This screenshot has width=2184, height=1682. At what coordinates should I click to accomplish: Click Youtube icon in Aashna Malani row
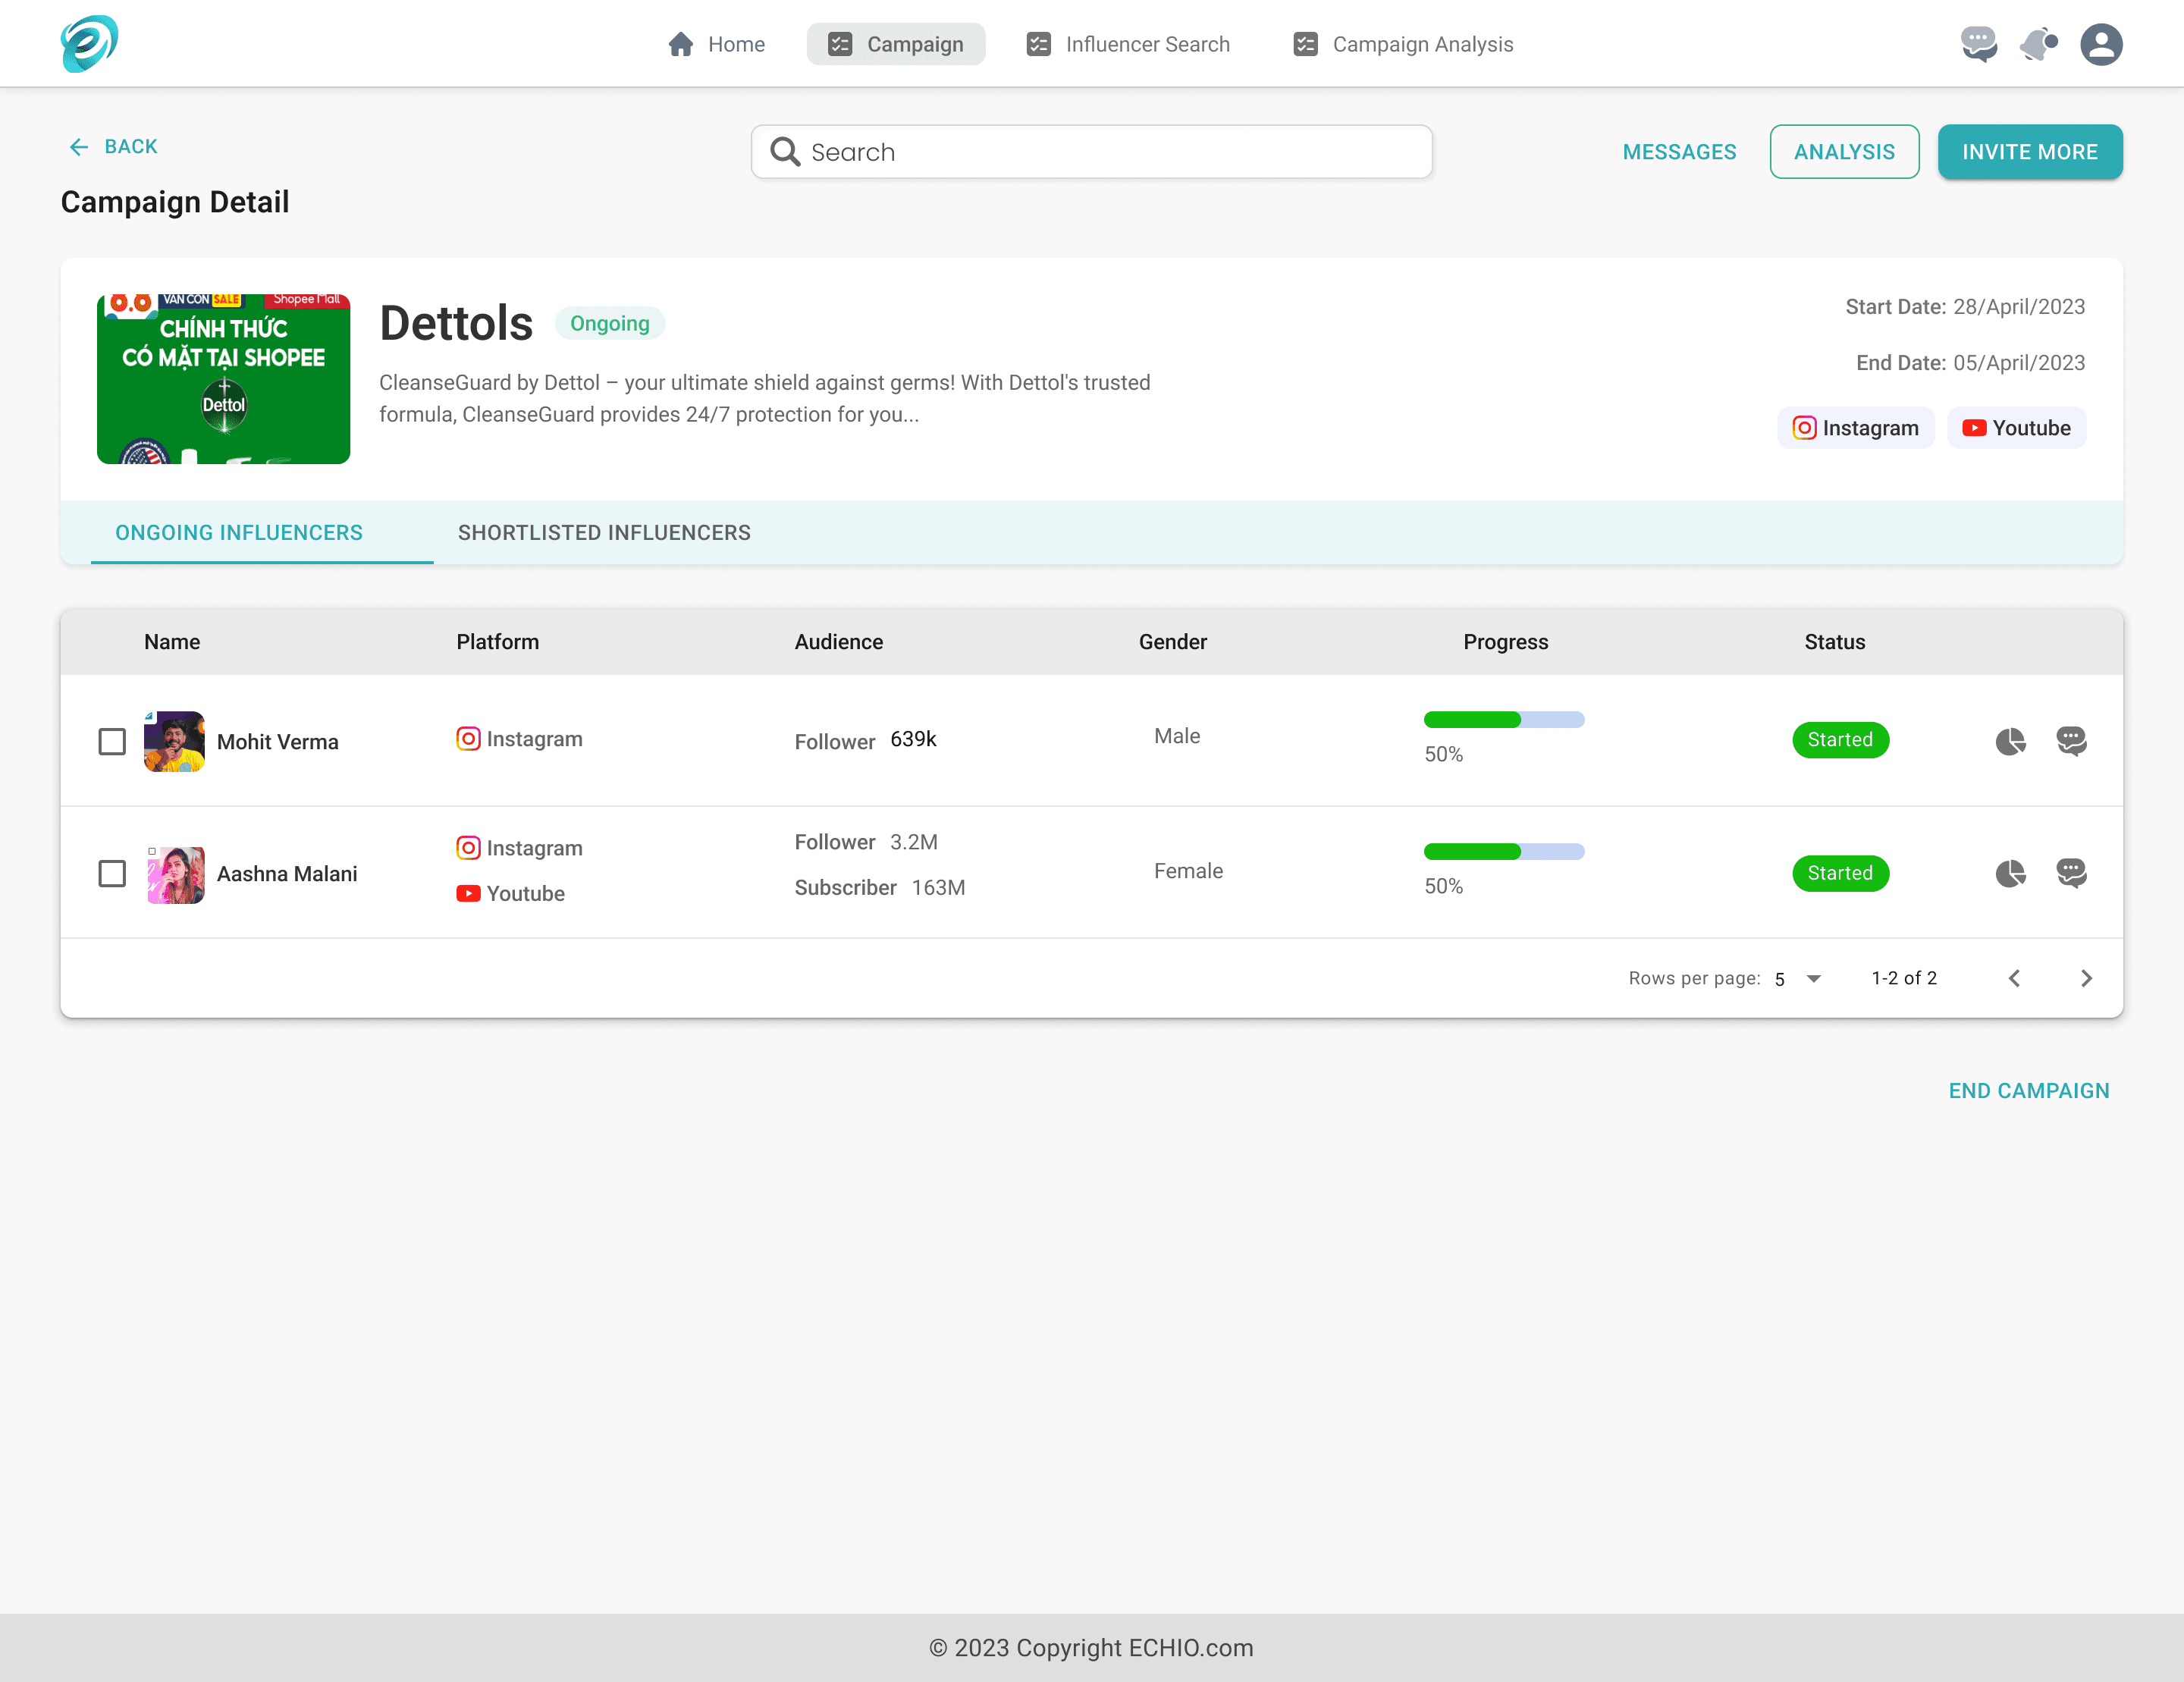pos(468,894)
